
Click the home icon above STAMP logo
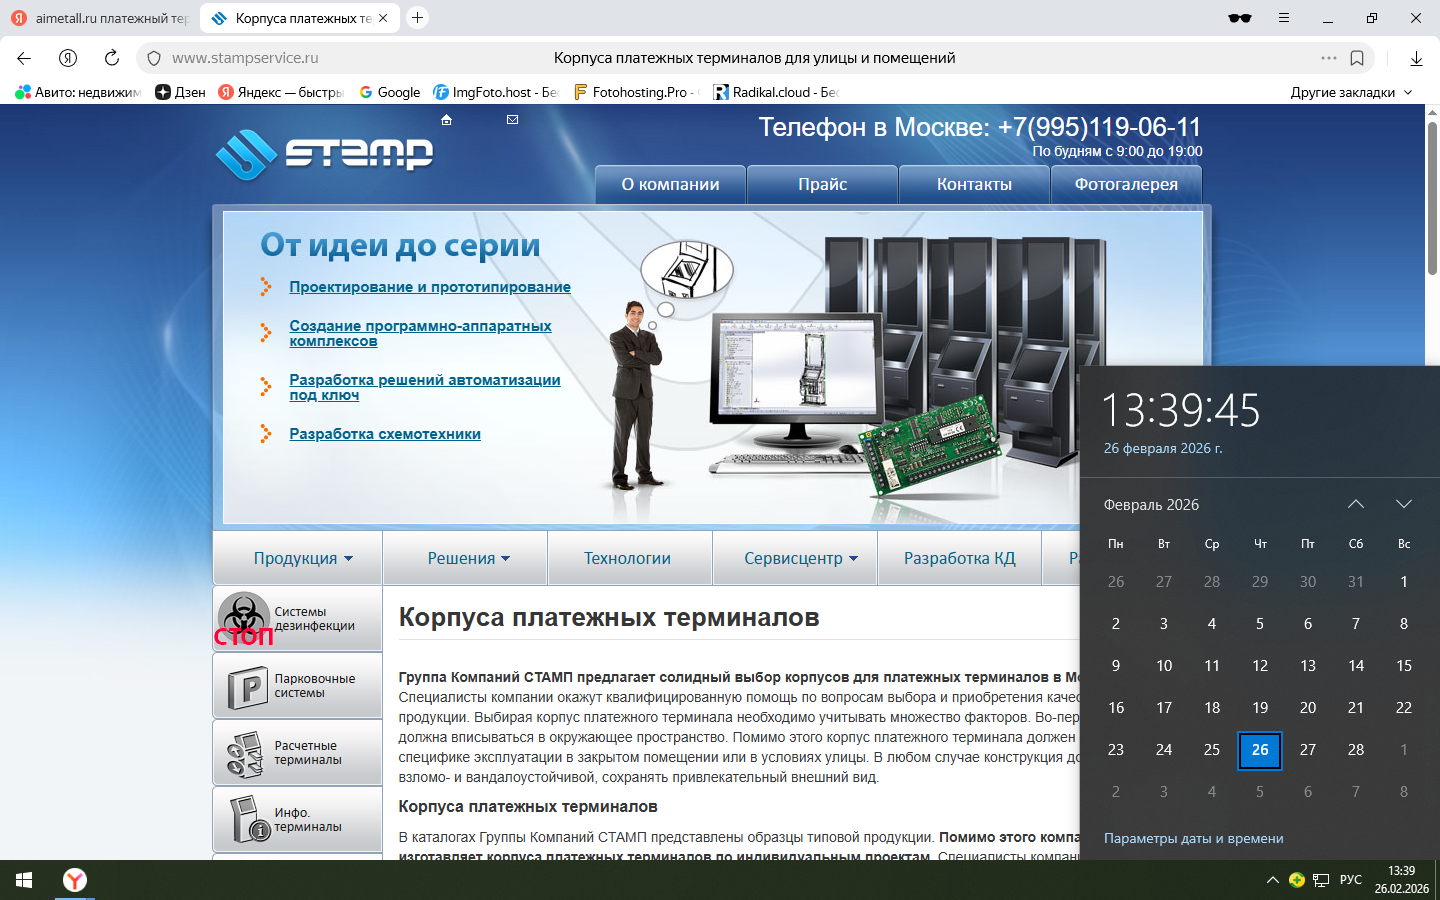[x=447, y=120]
